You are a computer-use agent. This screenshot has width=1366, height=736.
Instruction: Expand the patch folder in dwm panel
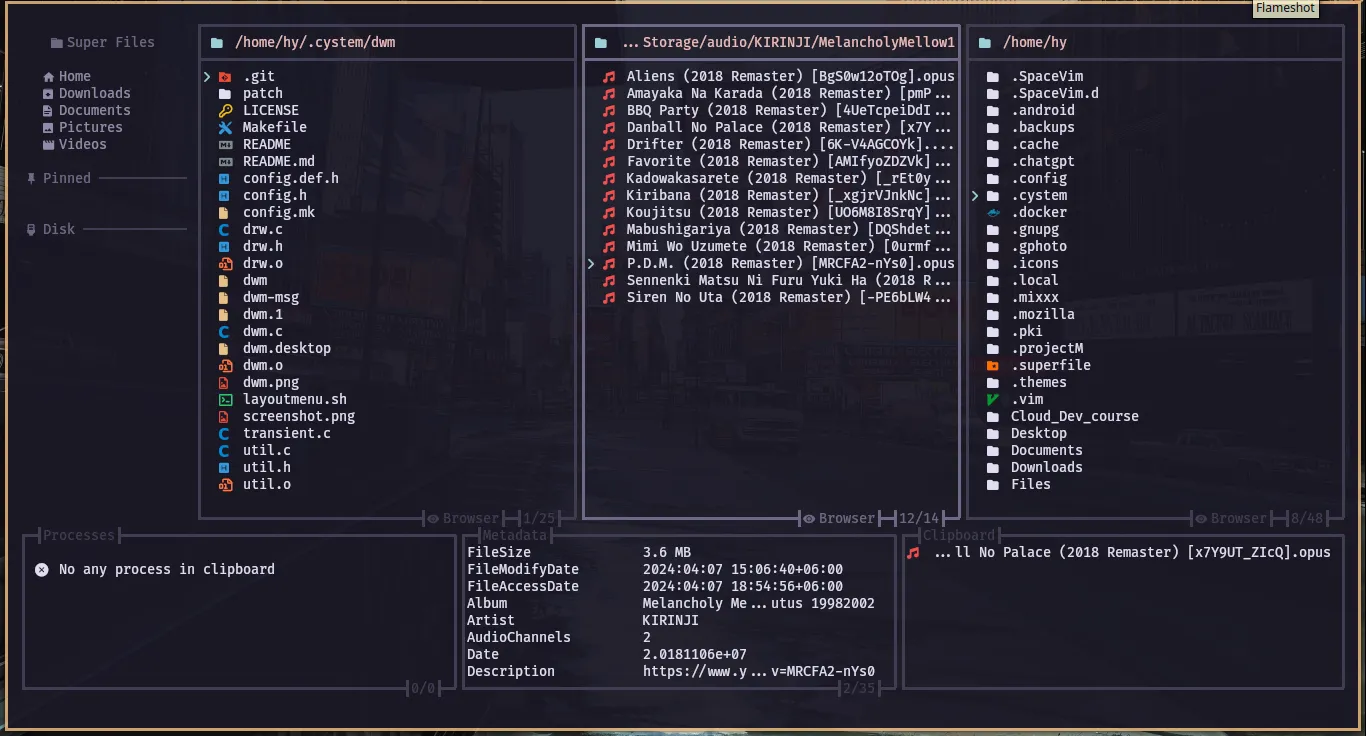[262, 94]
